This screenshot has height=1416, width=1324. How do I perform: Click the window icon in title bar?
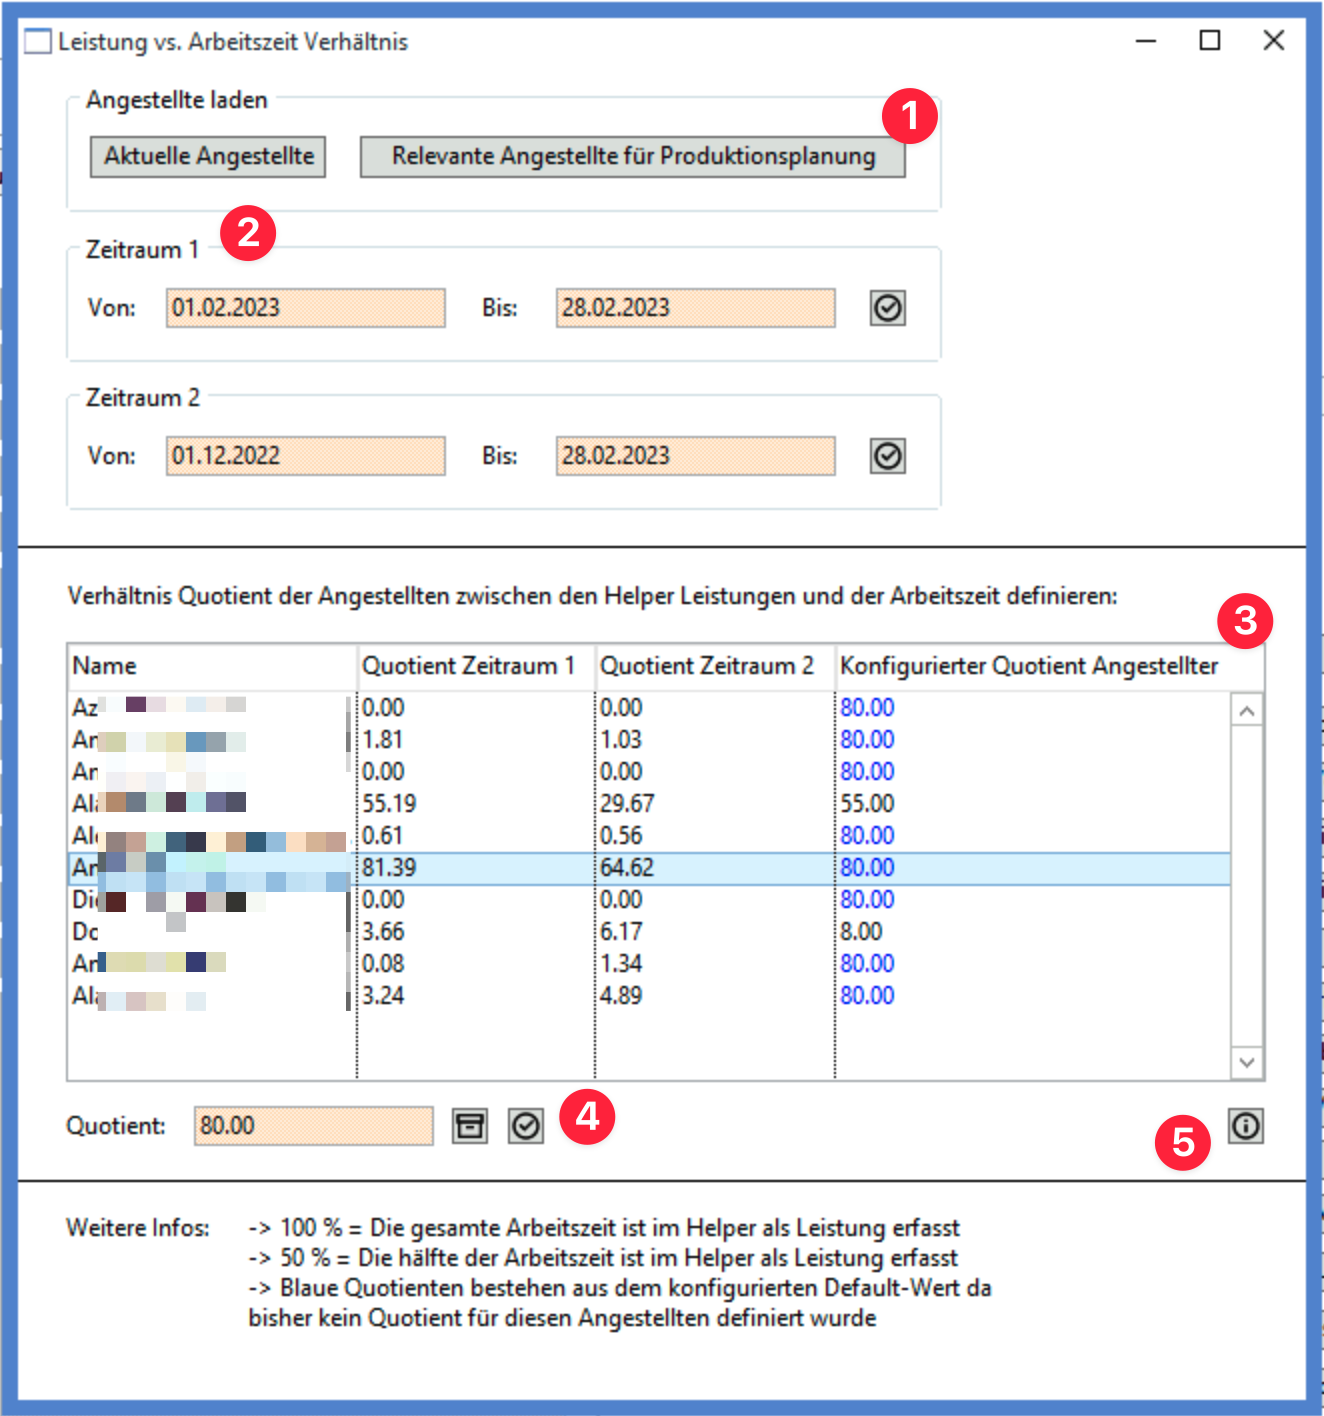[x=37, y=42]
